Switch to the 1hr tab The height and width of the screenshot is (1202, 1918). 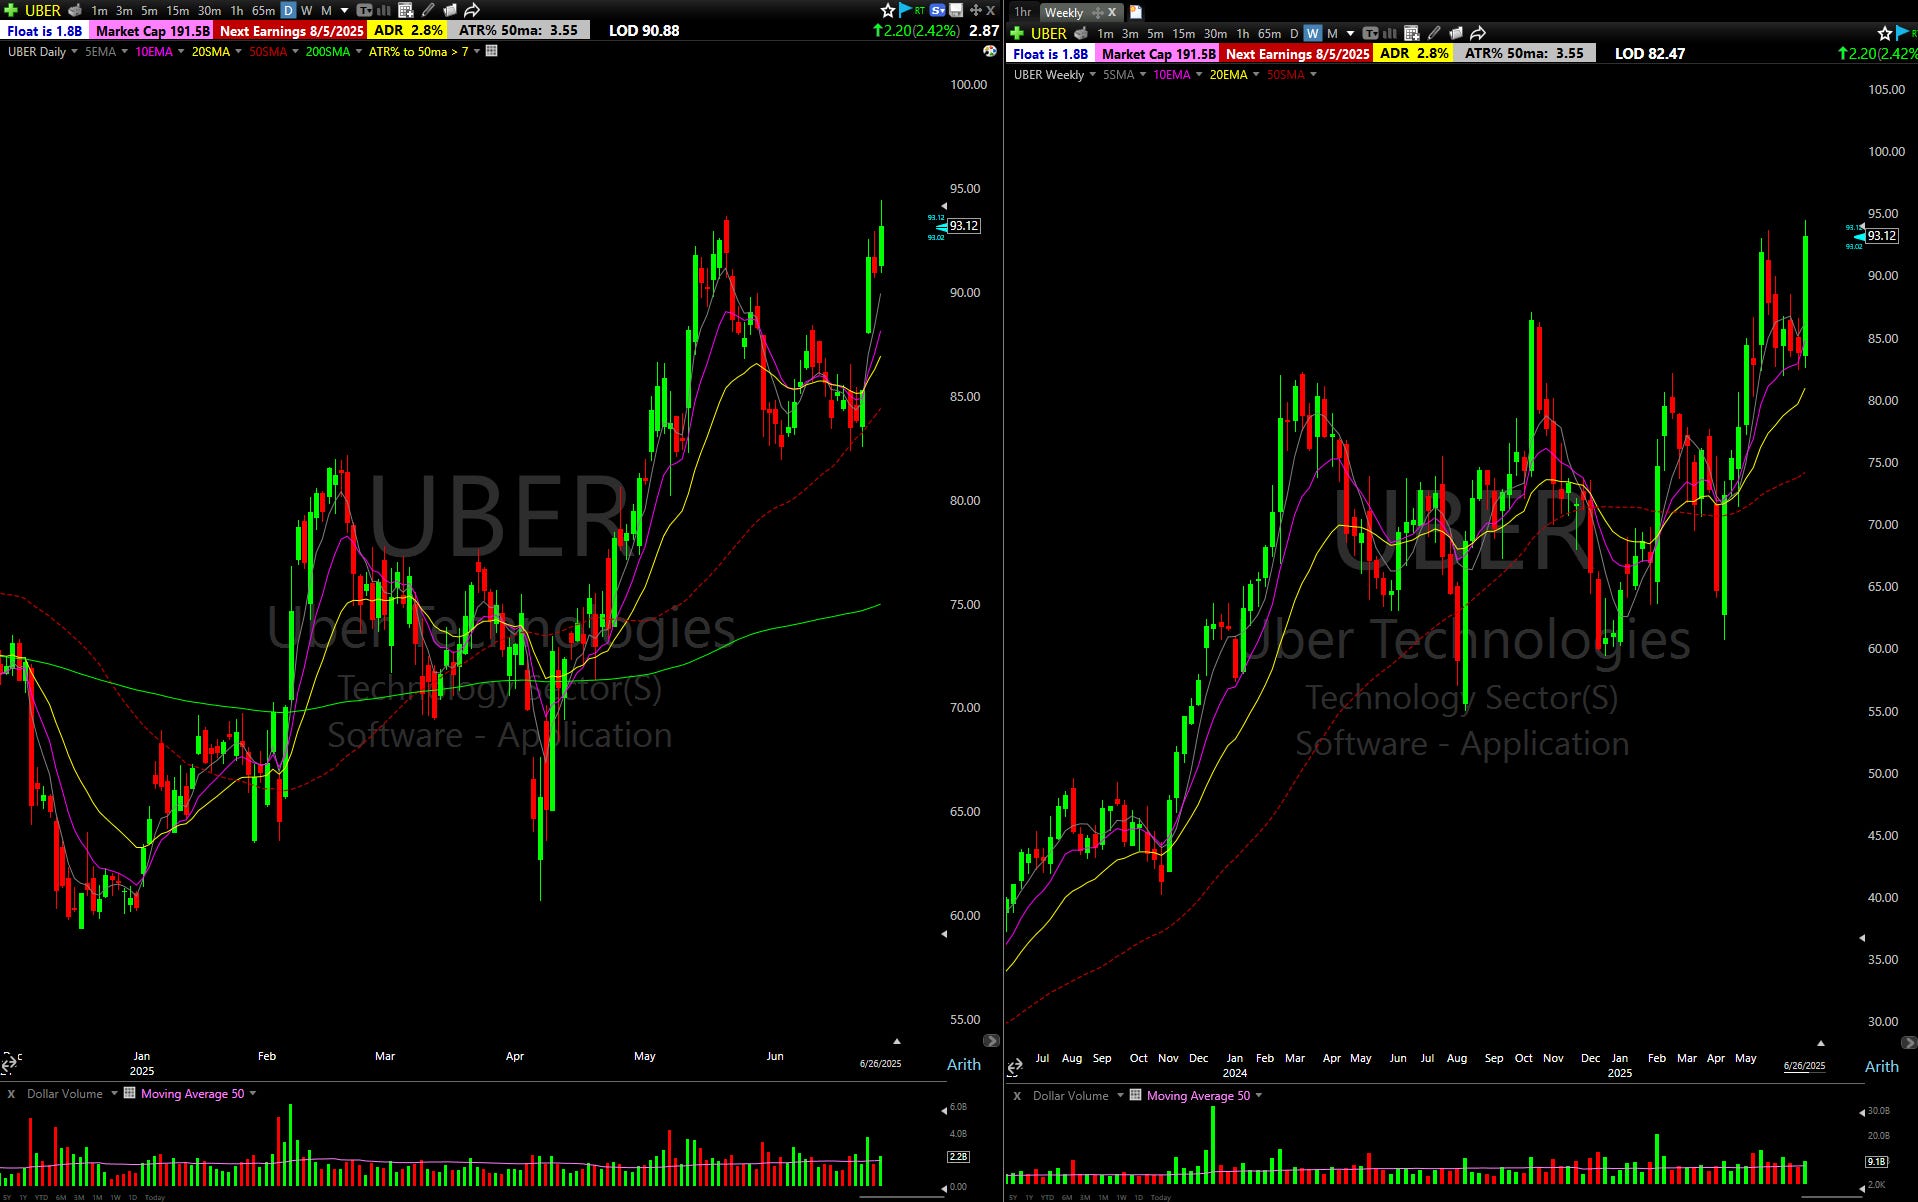point(1022,12)
